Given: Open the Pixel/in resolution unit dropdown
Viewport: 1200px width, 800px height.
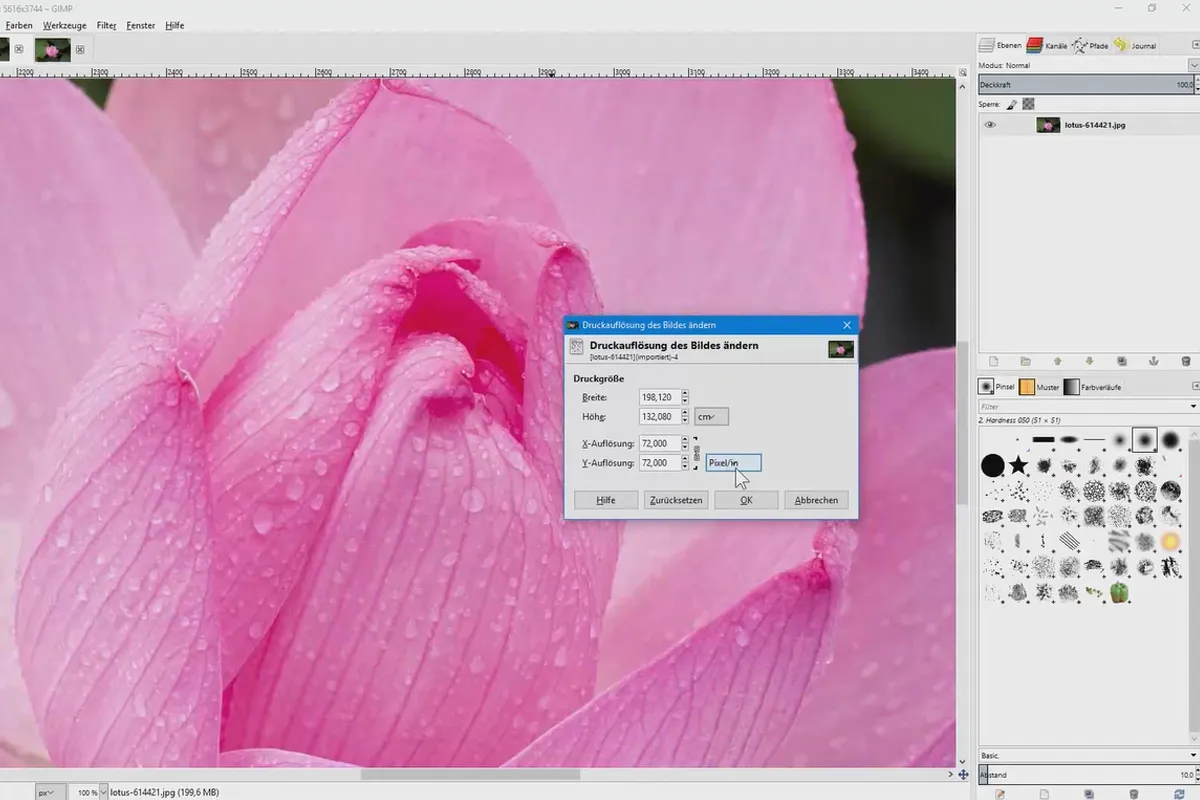Looking at the screenshot, I should click(x=733, y=463).
